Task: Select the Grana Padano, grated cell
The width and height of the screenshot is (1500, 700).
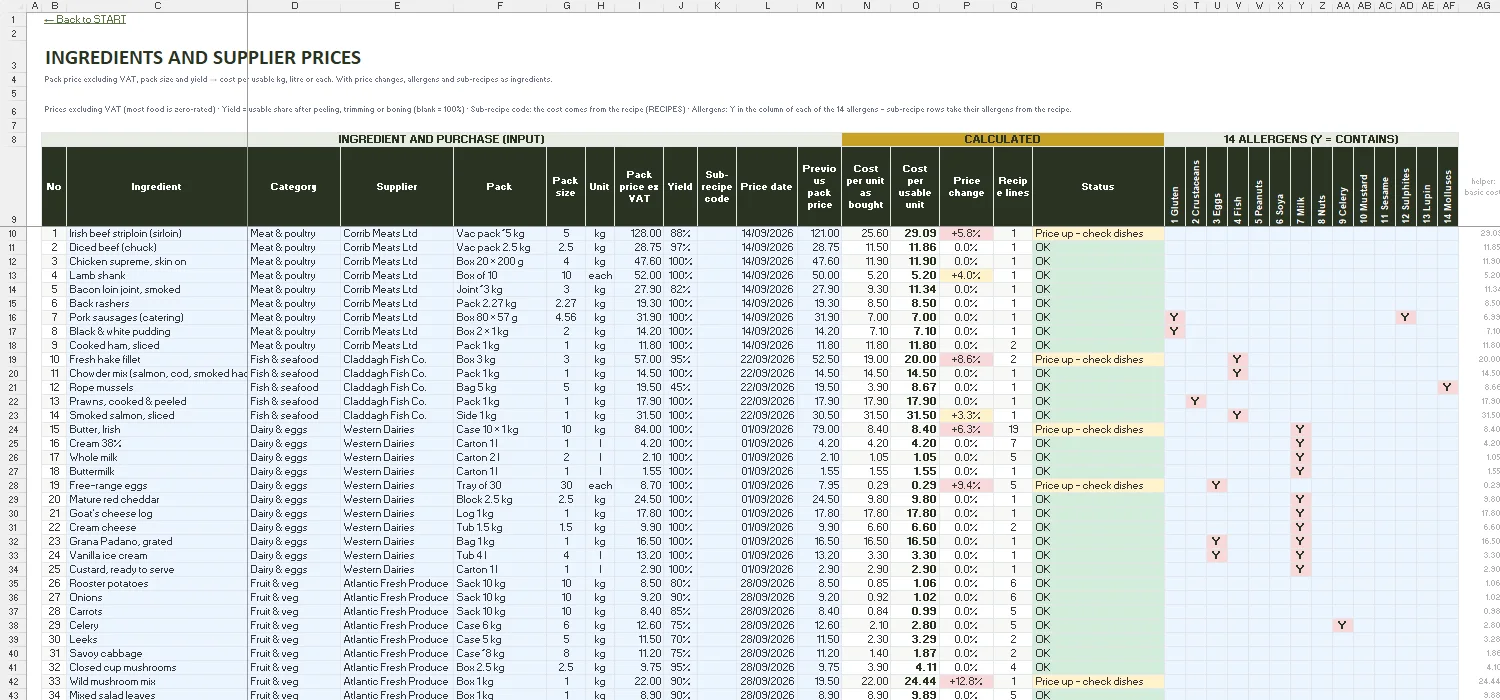Action: click(156, 541)
